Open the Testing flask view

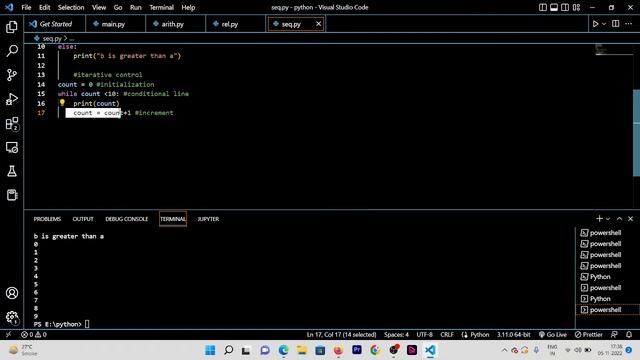click(x=12, y=171)
